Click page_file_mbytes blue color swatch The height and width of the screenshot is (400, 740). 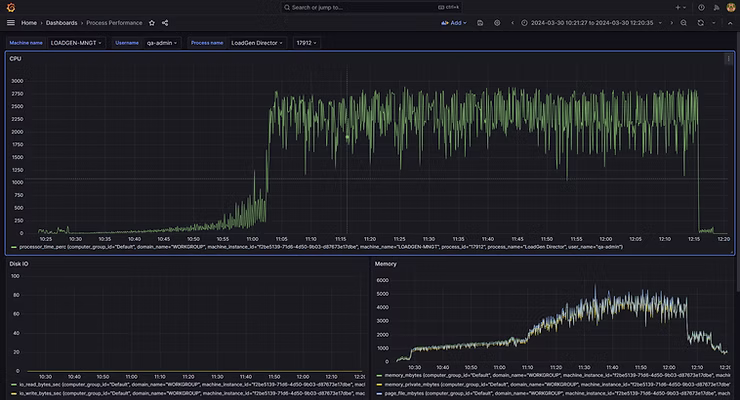(x=379, y=393)
